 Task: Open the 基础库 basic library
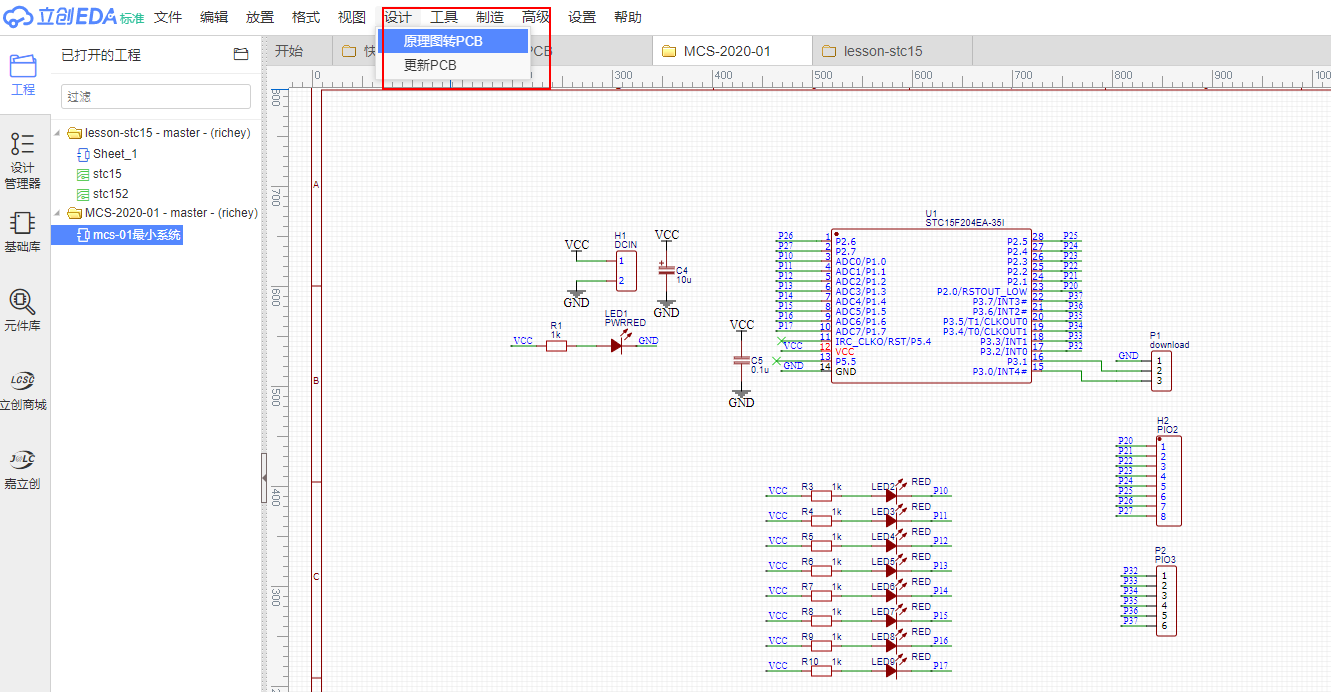[22, 231]
